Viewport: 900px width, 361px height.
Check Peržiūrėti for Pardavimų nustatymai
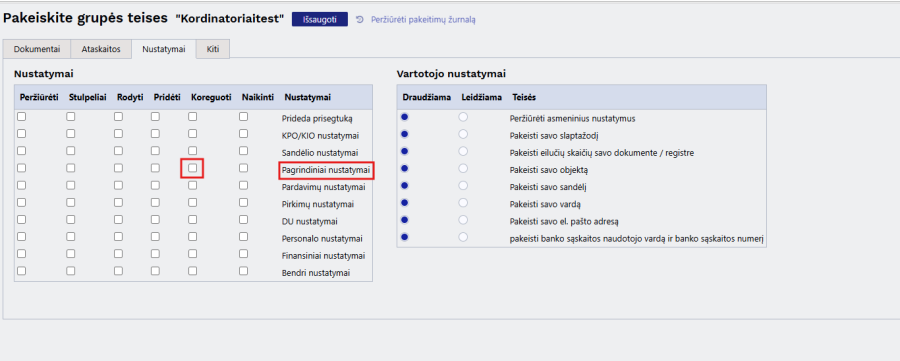pos(21,185)
